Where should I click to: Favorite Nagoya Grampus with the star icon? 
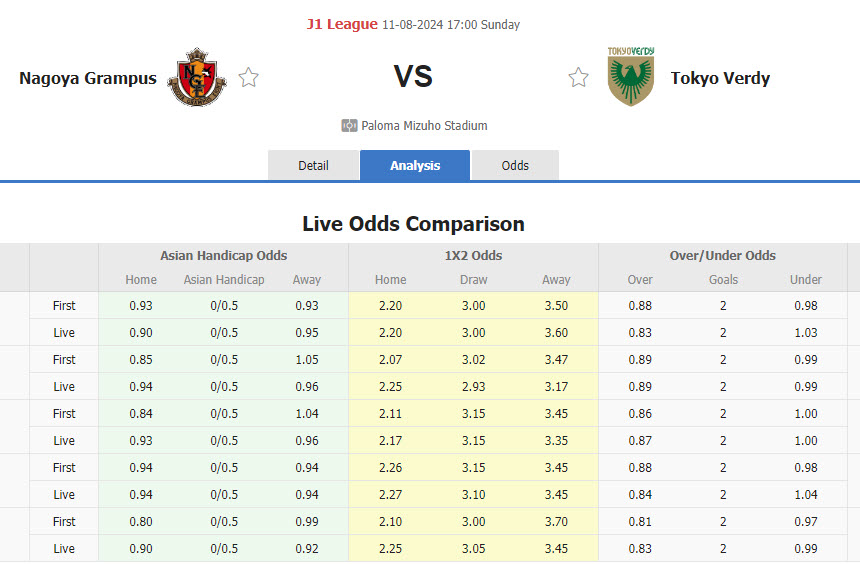[249, 78]
